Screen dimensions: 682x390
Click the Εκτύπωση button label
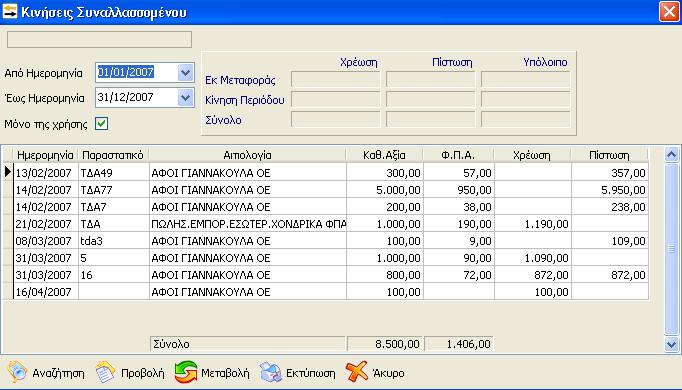tap(311, 373)
